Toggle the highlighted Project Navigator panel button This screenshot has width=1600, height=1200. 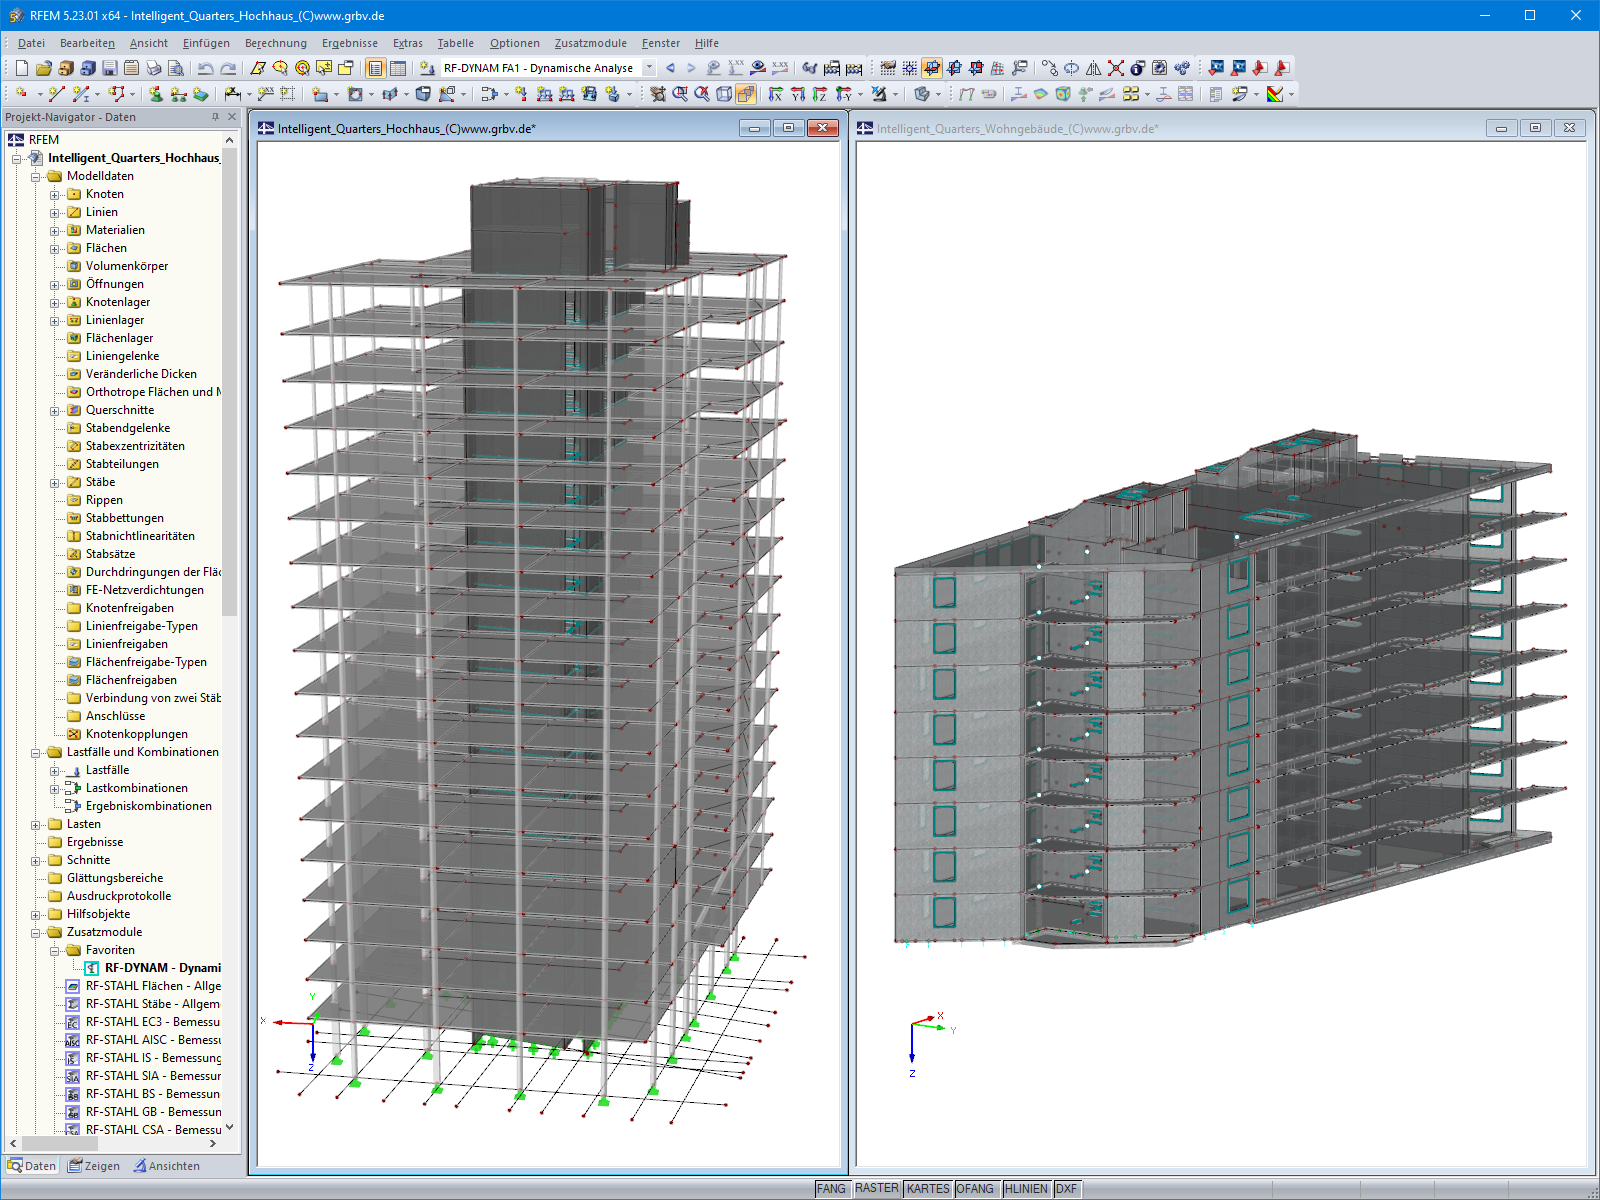[x=375, y=68]
